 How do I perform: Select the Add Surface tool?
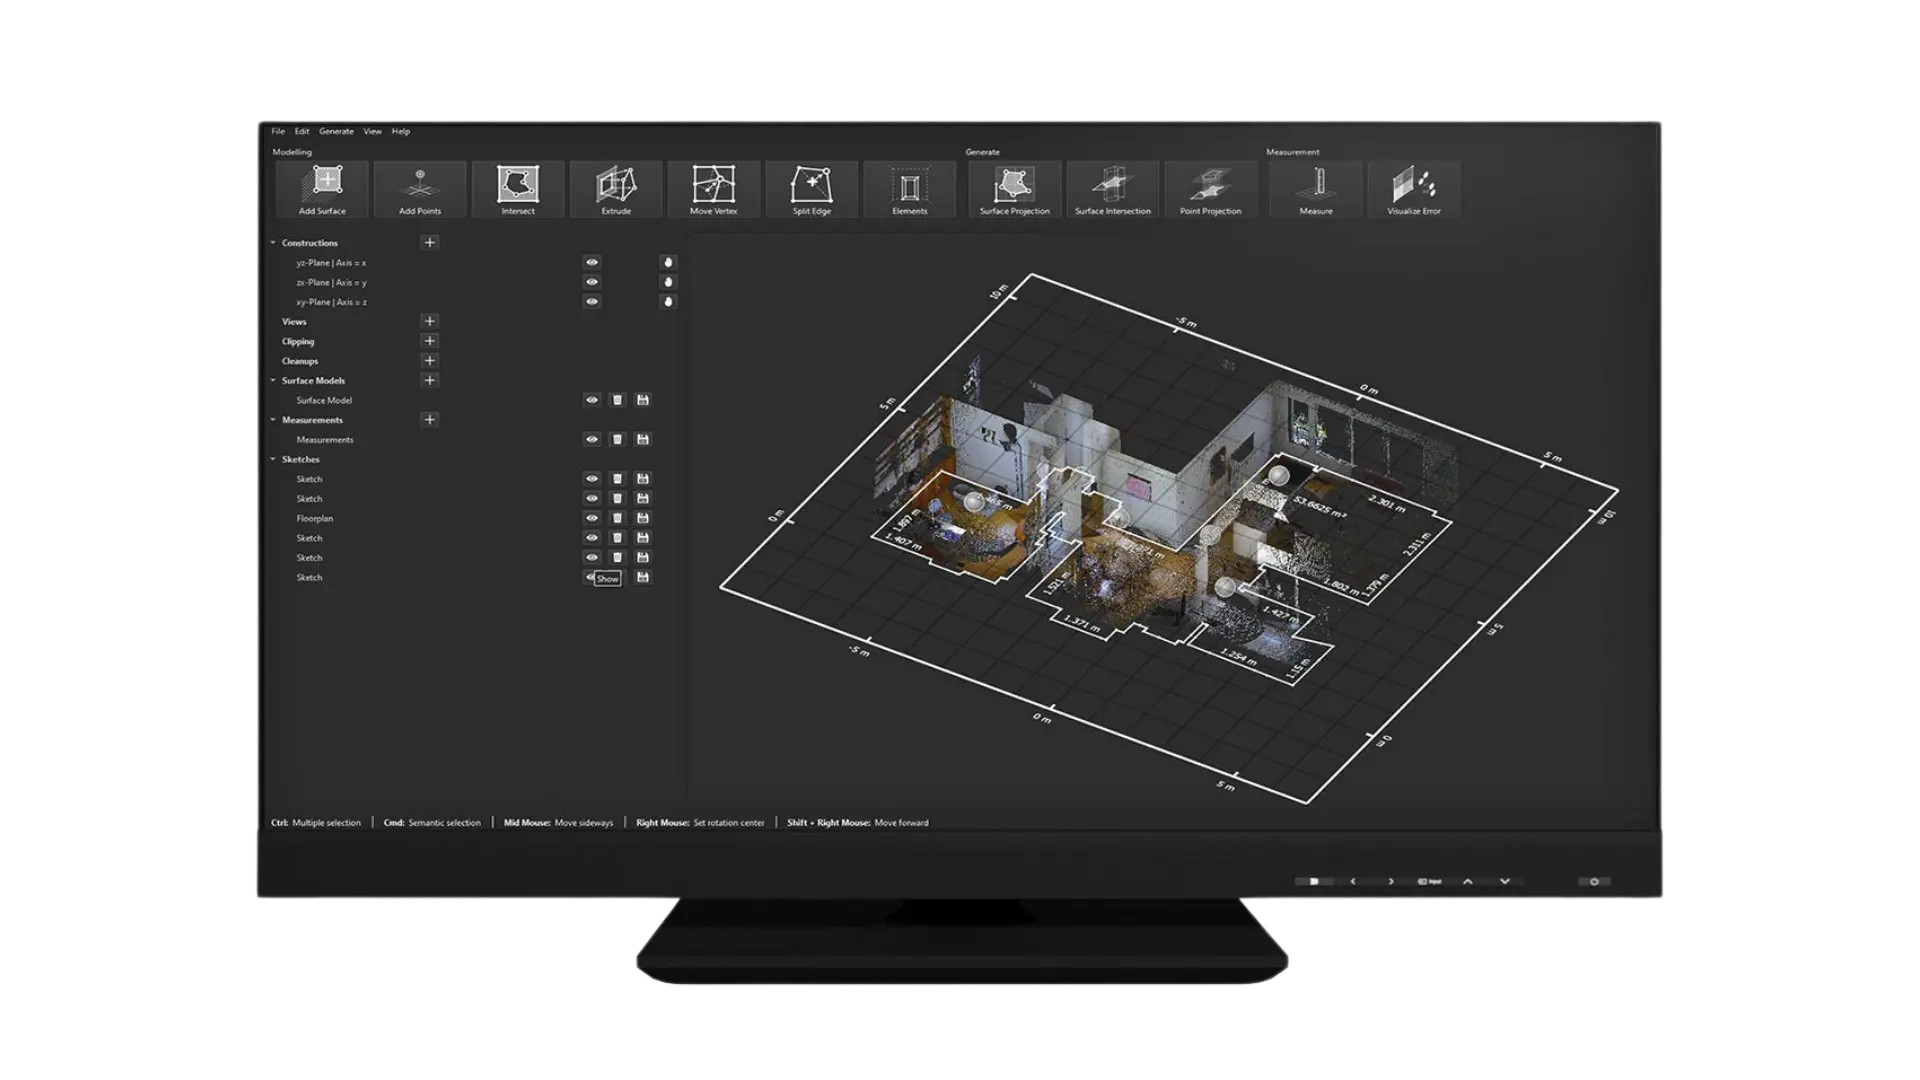(322, 189)
